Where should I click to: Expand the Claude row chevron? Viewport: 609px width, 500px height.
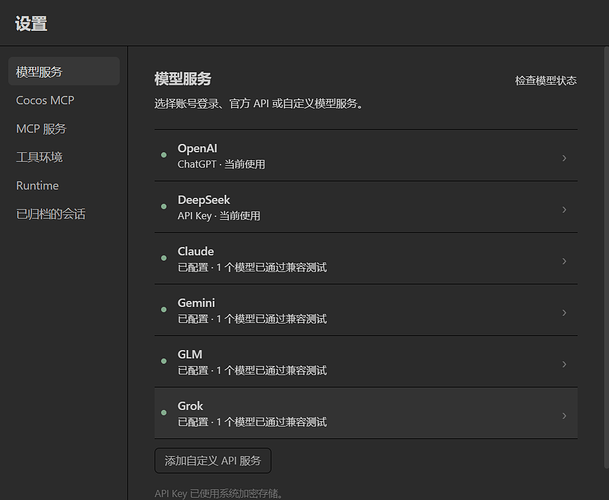(564, 261)
